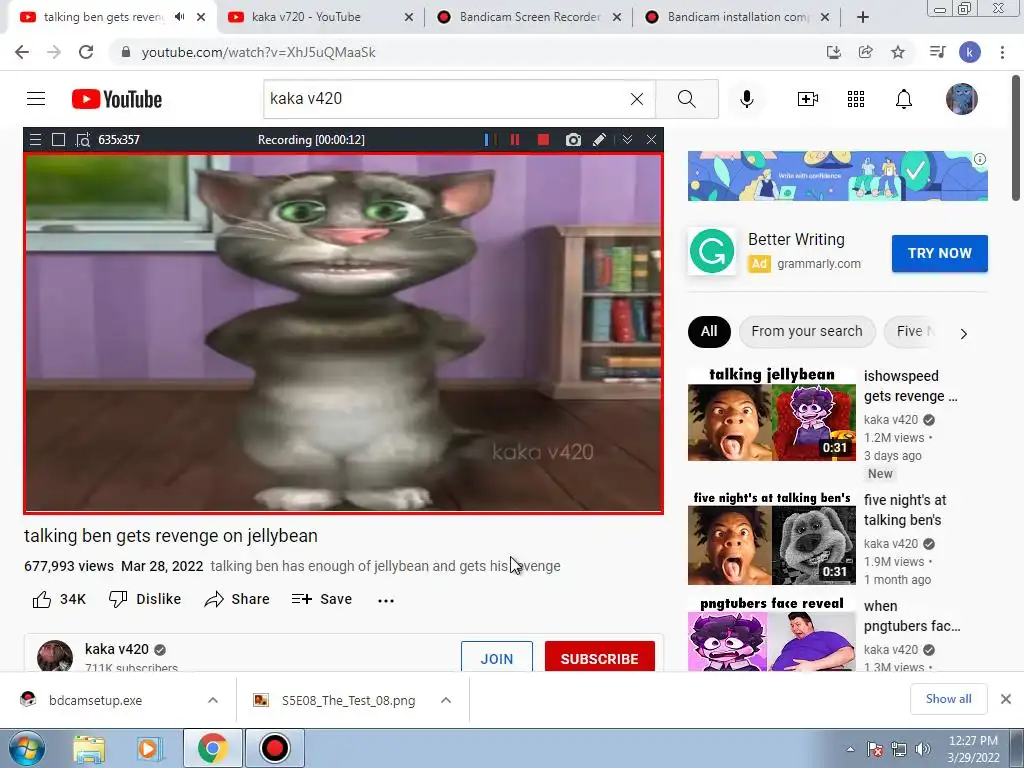Open the account avatar menu
This screenshot has width=1024, height=768.
click(962, 99)
